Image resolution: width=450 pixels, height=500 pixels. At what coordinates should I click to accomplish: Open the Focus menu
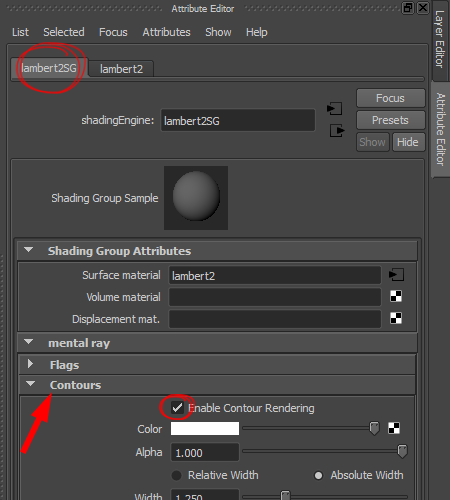tap(113, 32)
